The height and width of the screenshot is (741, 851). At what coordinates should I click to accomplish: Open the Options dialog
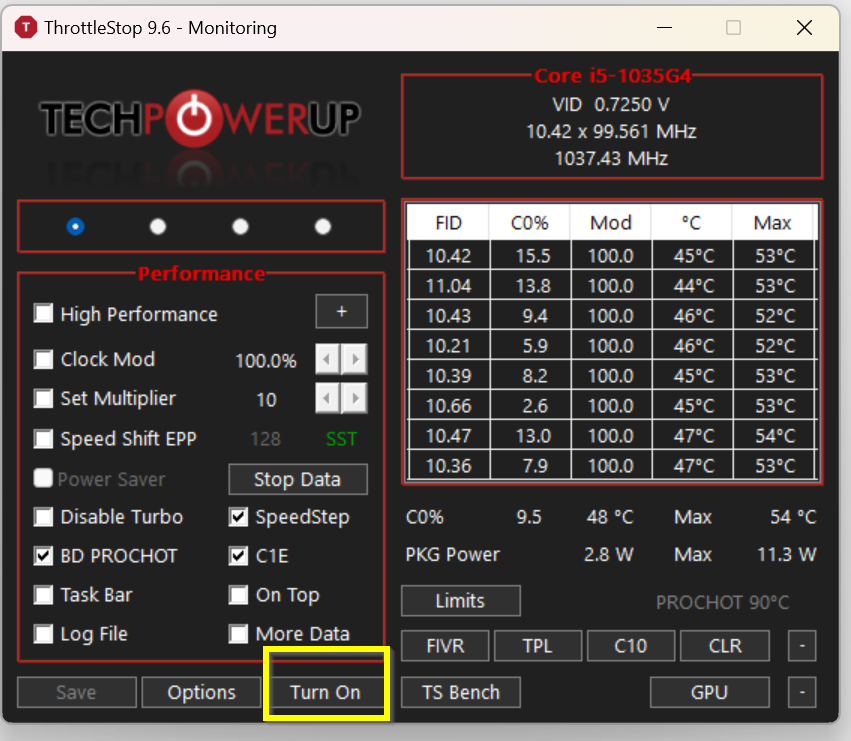click(201, 692)
